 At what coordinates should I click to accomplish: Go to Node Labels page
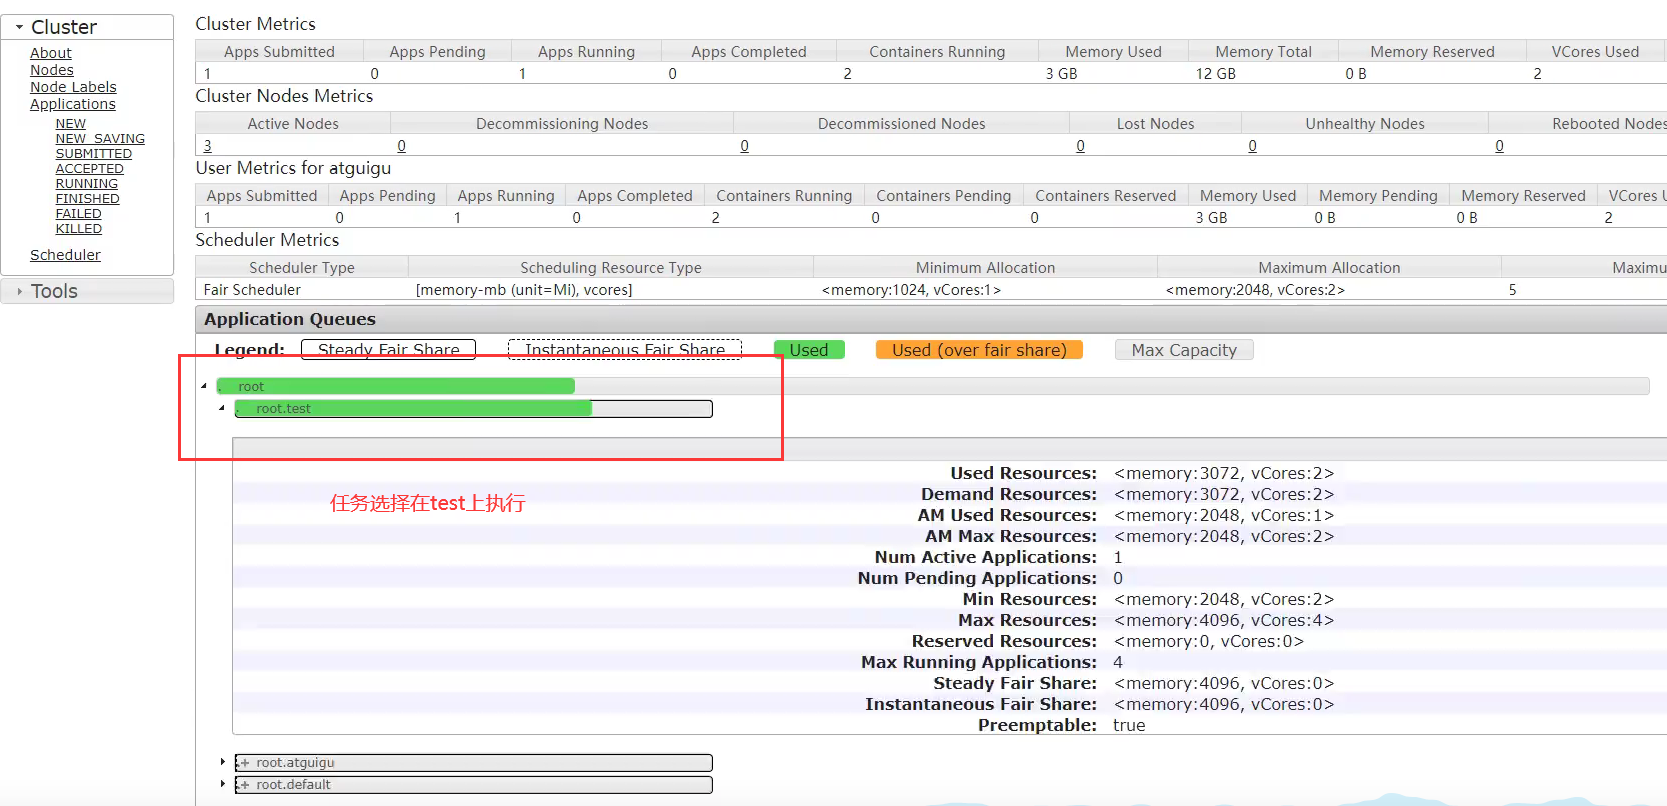73,87
